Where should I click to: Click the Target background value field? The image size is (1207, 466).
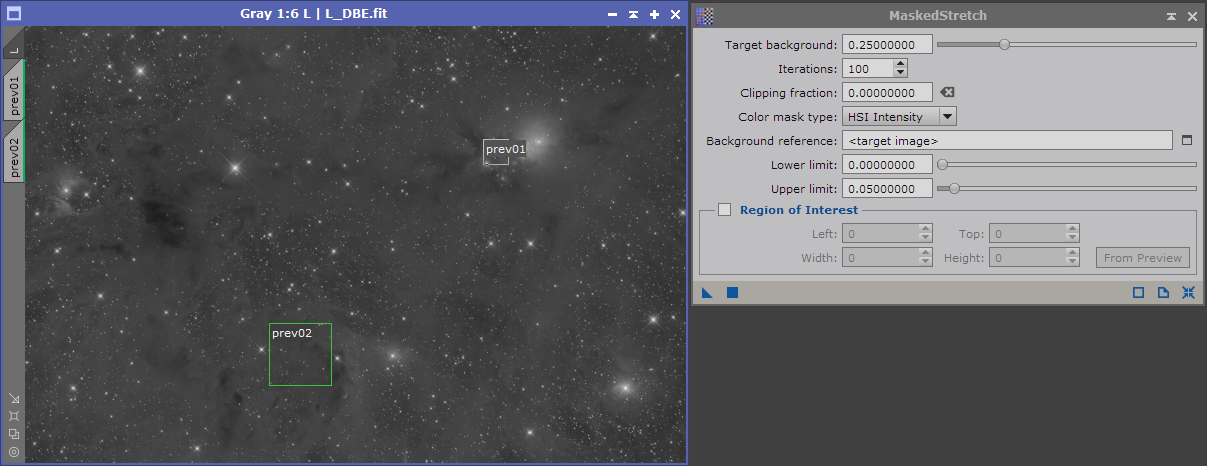(887, 45)
